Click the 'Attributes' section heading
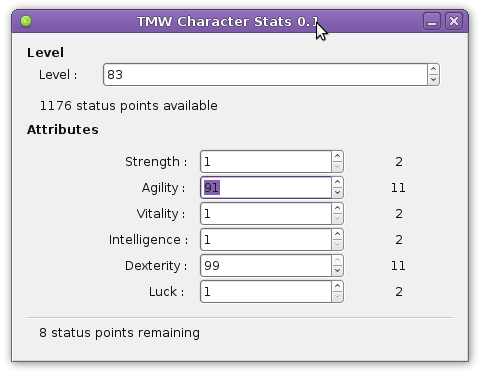This screenshot has width=482, height=375. (x=63, y=130)
